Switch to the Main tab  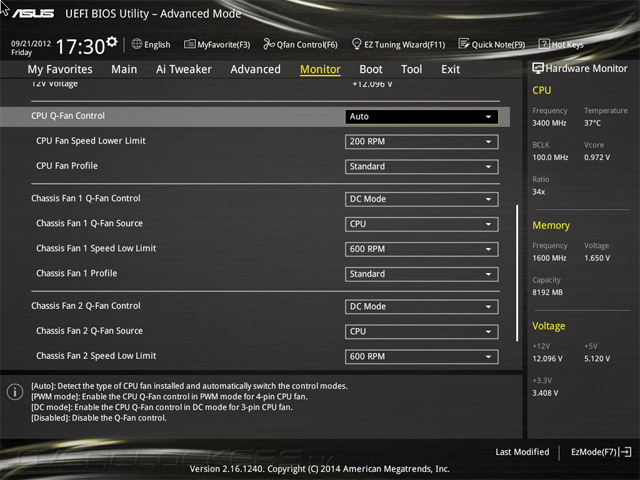[x=124, y=69]
